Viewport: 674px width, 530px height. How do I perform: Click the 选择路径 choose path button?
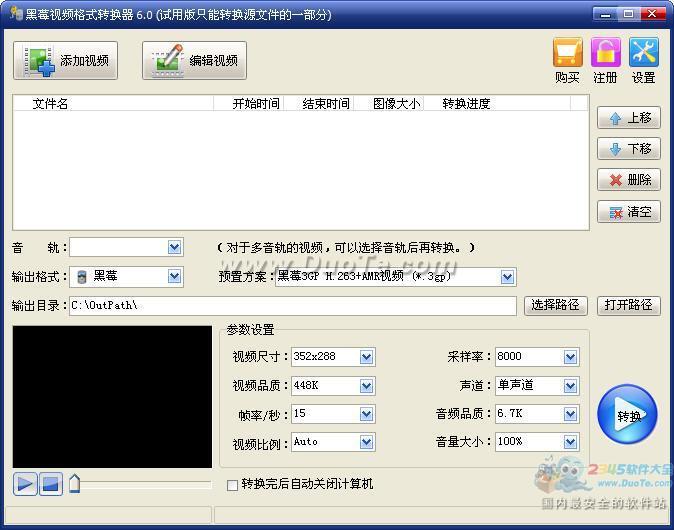[556, 306]
